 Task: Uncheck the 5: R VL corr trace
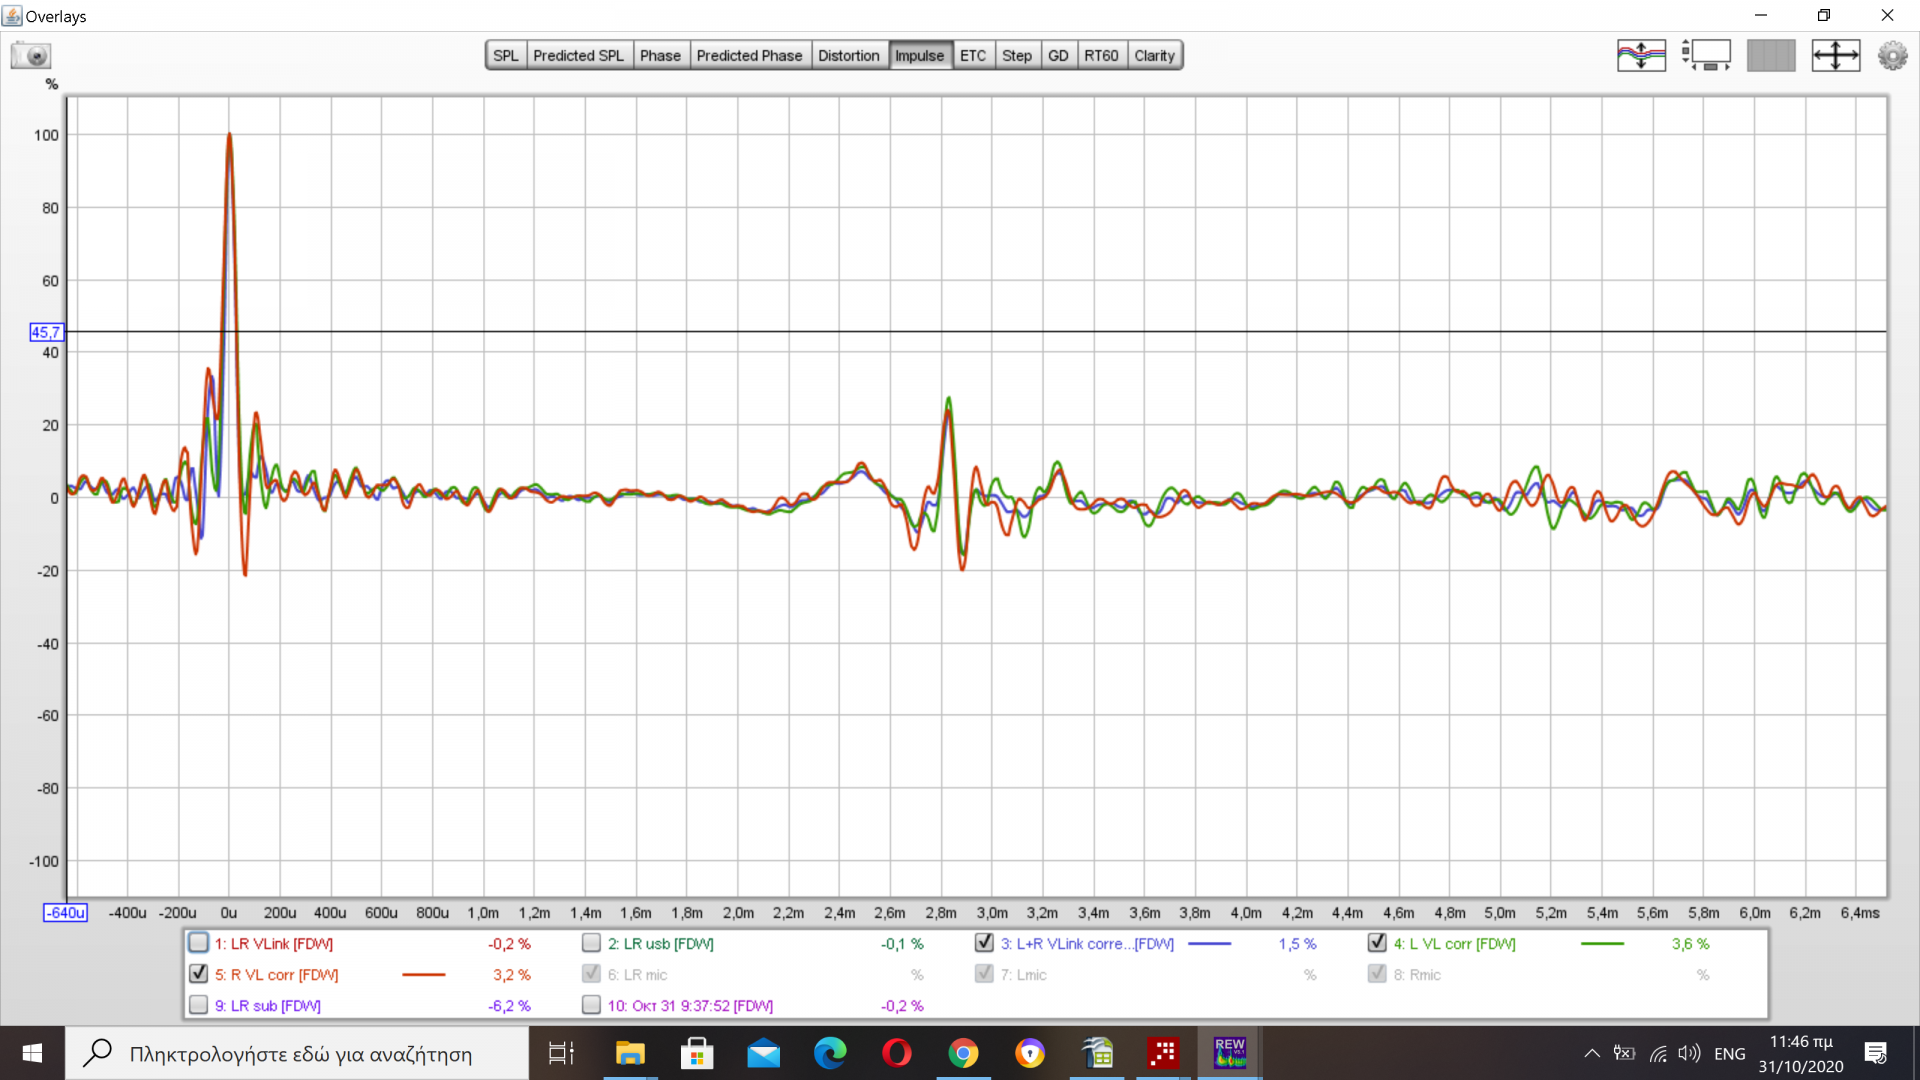(199, 974)
